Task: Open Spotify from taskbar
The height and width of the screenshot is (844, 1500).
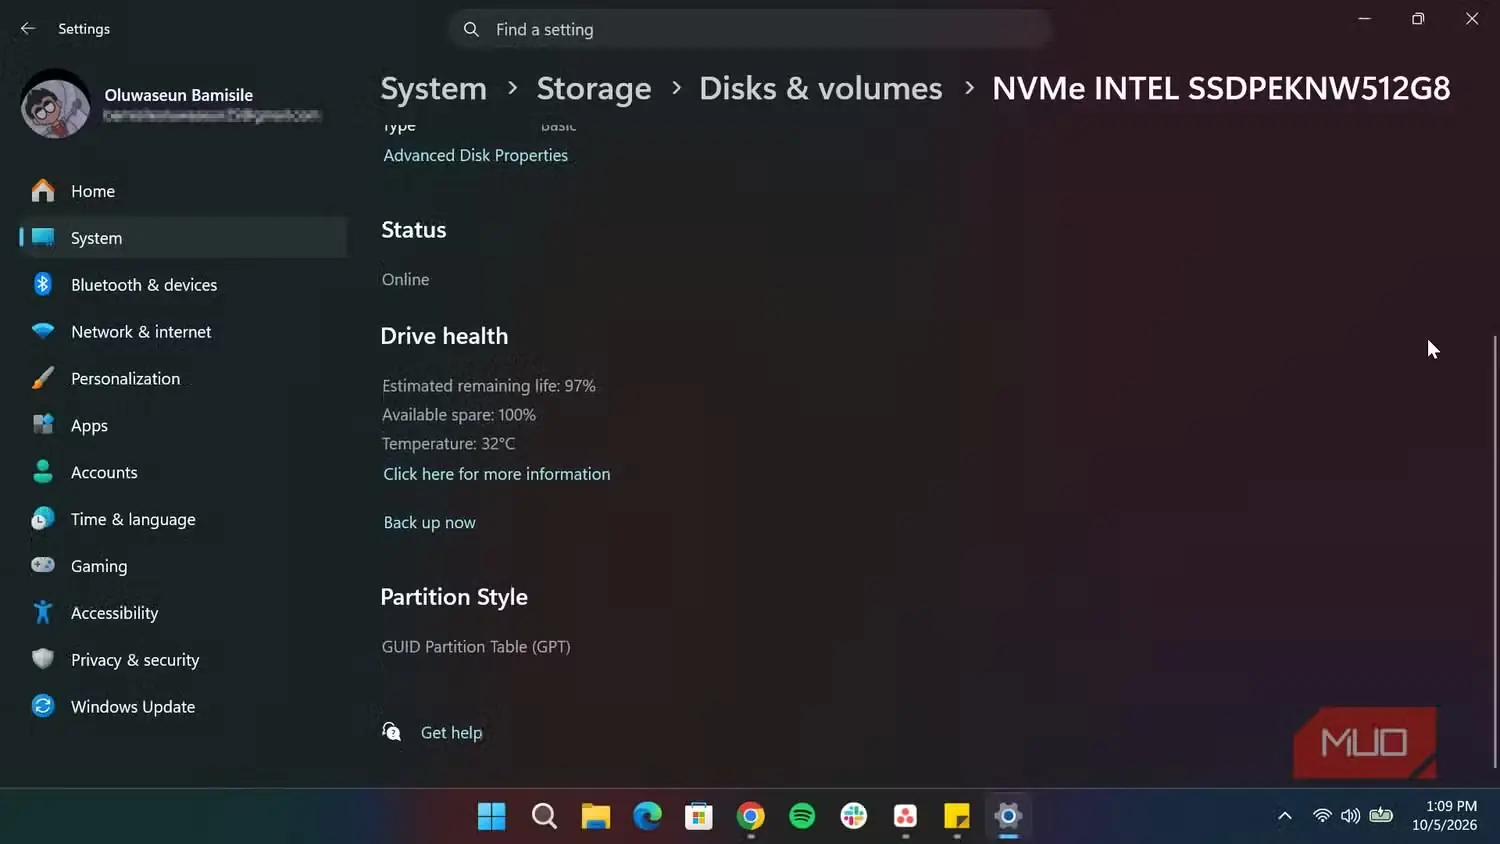Action: pos(802,816)
